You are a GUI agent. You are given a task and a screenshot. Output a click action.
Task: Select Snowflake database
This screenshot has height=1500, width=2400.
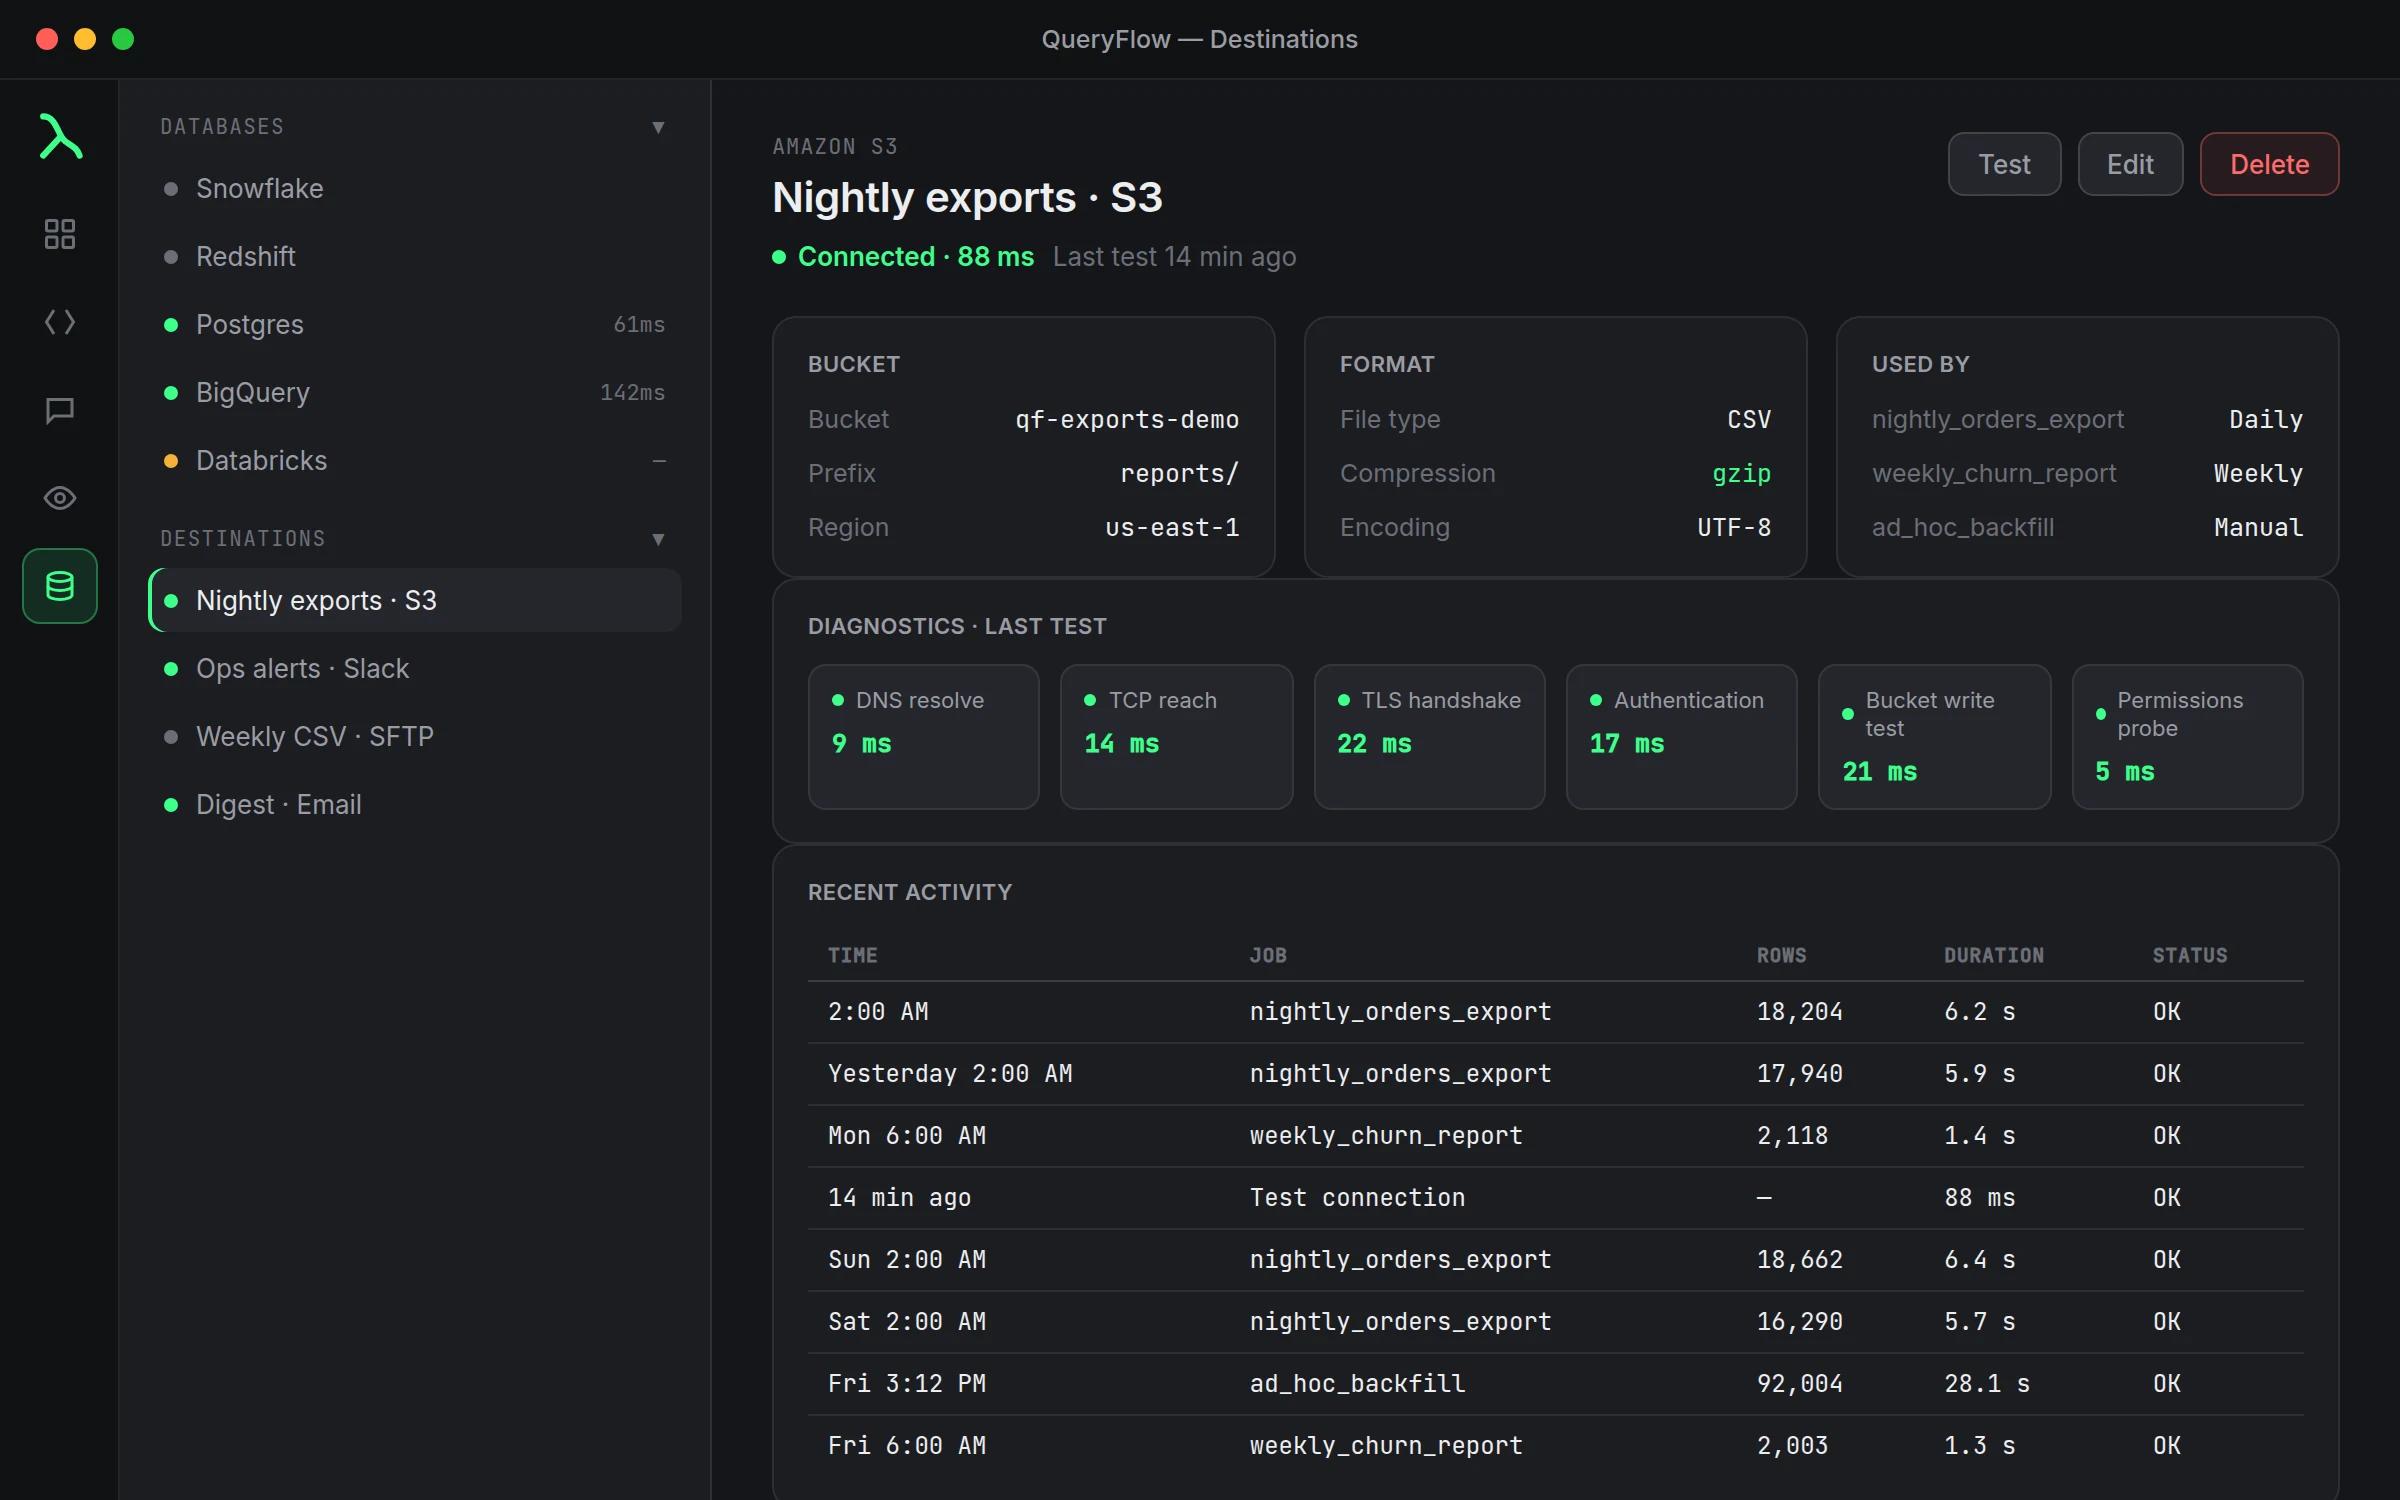(x=415, y=189)
